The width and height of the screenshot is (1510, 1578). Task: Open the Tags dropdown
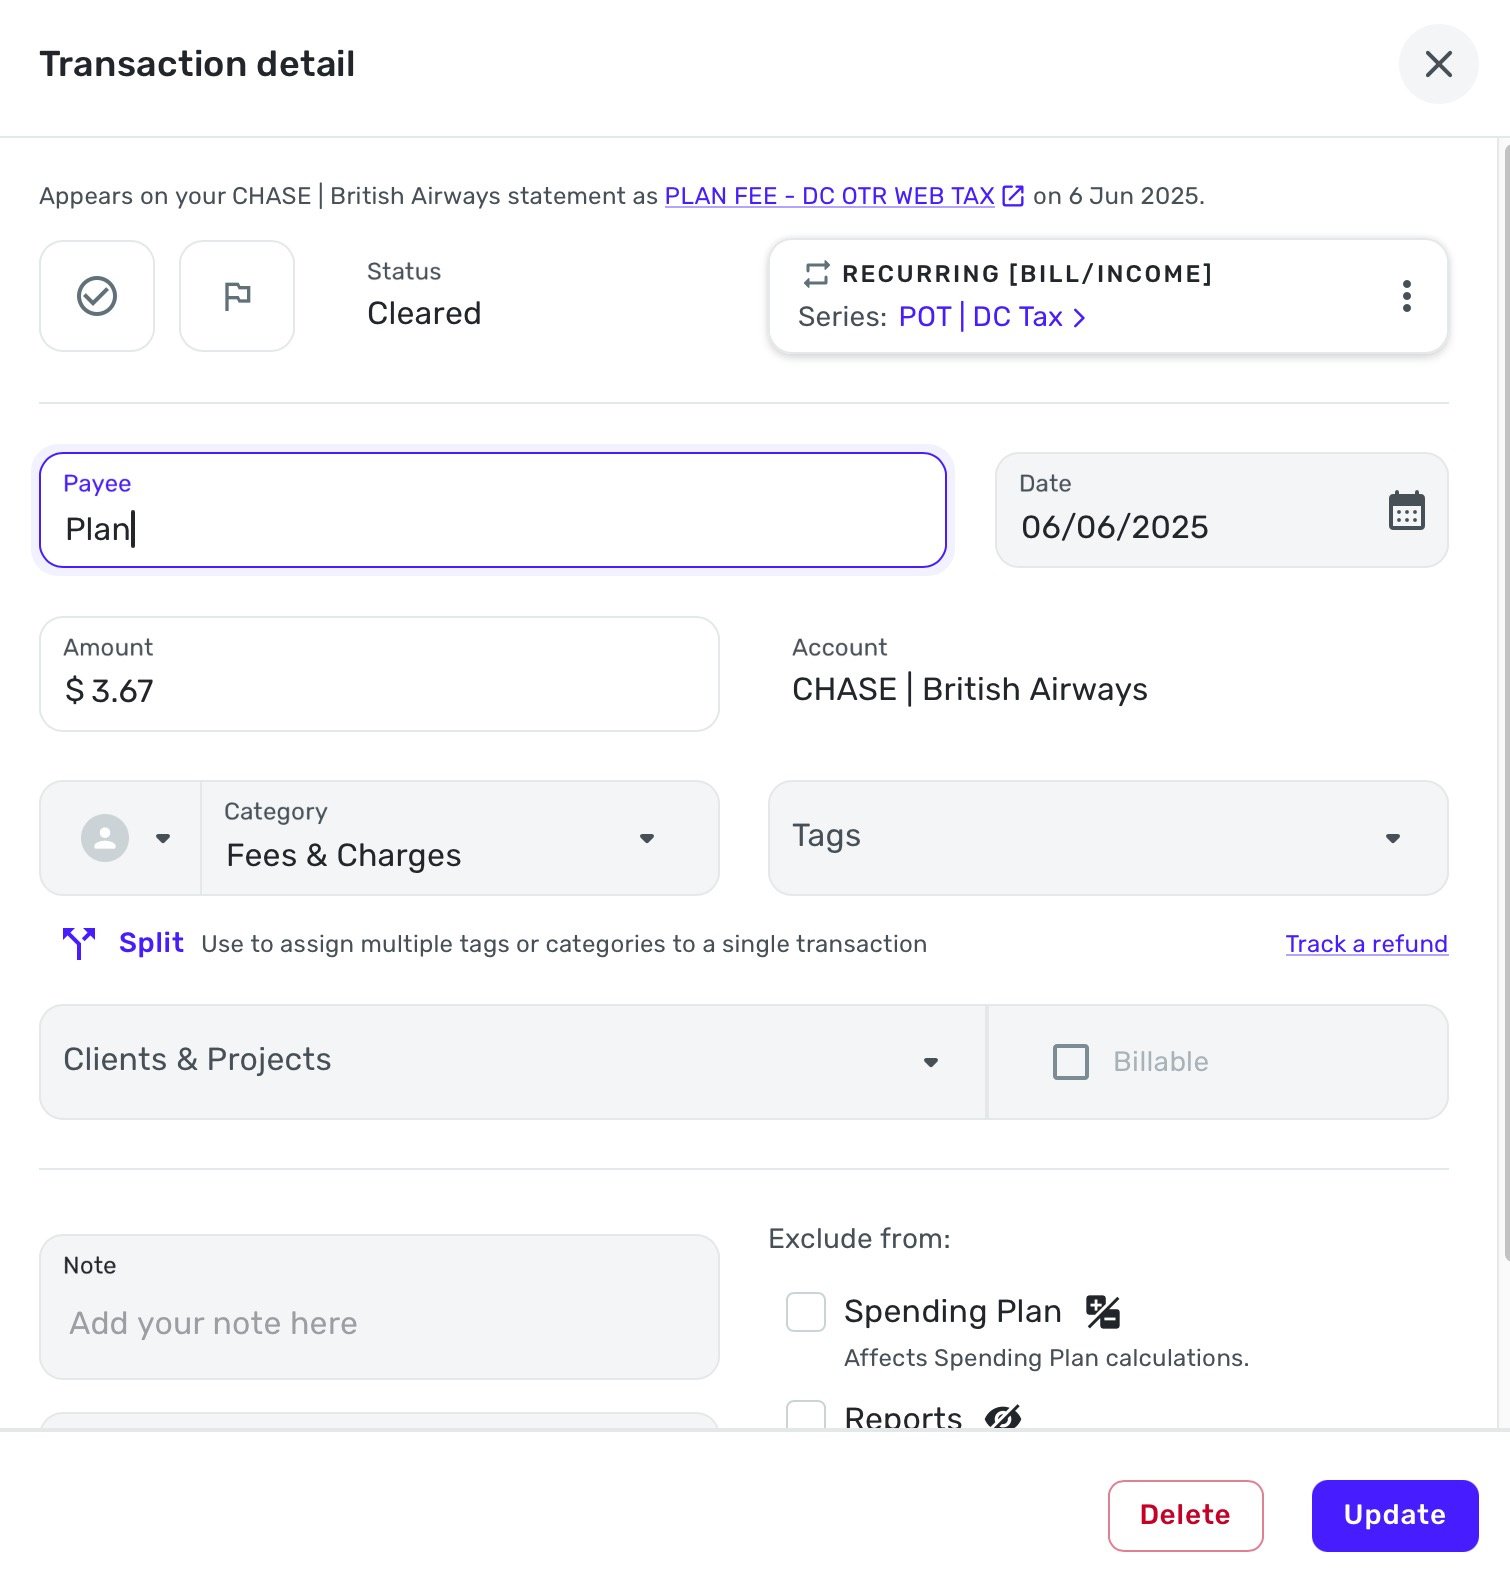pos(1108,838)
